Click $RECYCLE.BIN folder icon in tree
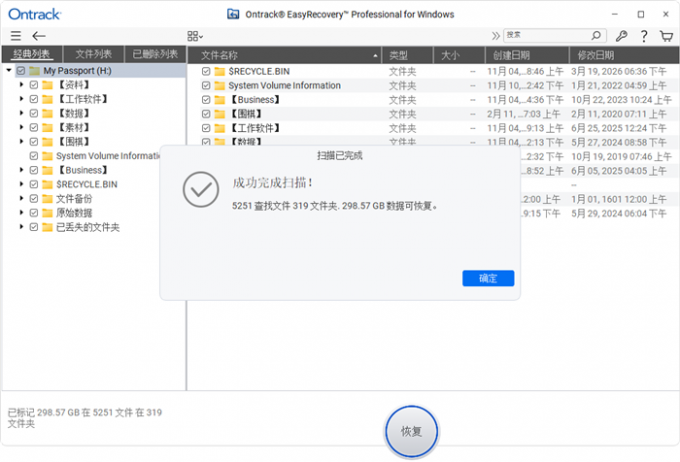 click(48, 184)
